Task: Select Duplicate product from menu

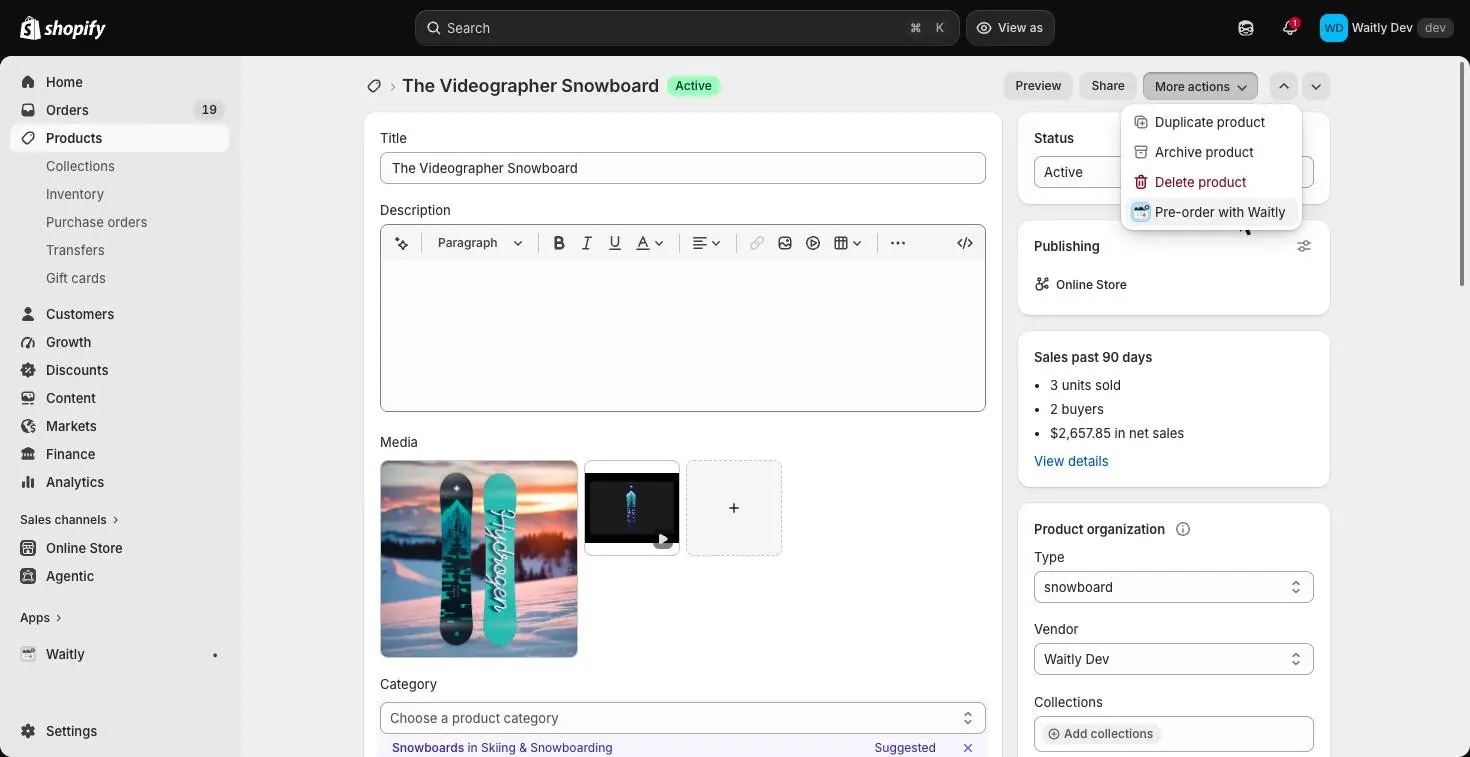Action: pyautogui.click(x=1211, y=122)
